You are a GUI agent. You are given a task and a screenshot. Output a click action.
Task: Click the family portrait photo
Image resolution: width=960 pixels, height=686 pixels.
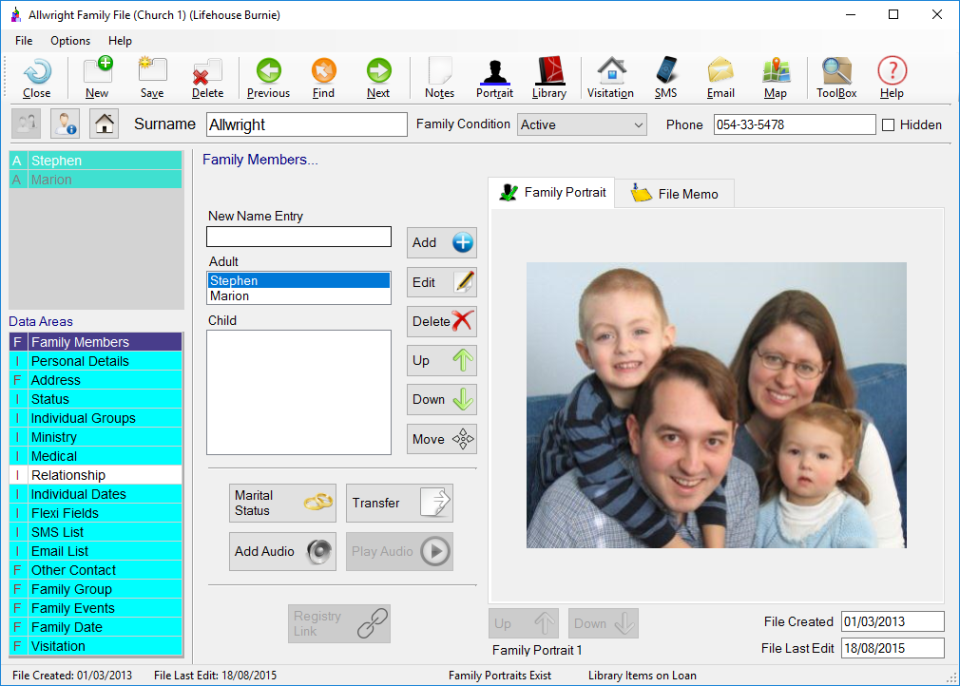[x=716, y=405]
